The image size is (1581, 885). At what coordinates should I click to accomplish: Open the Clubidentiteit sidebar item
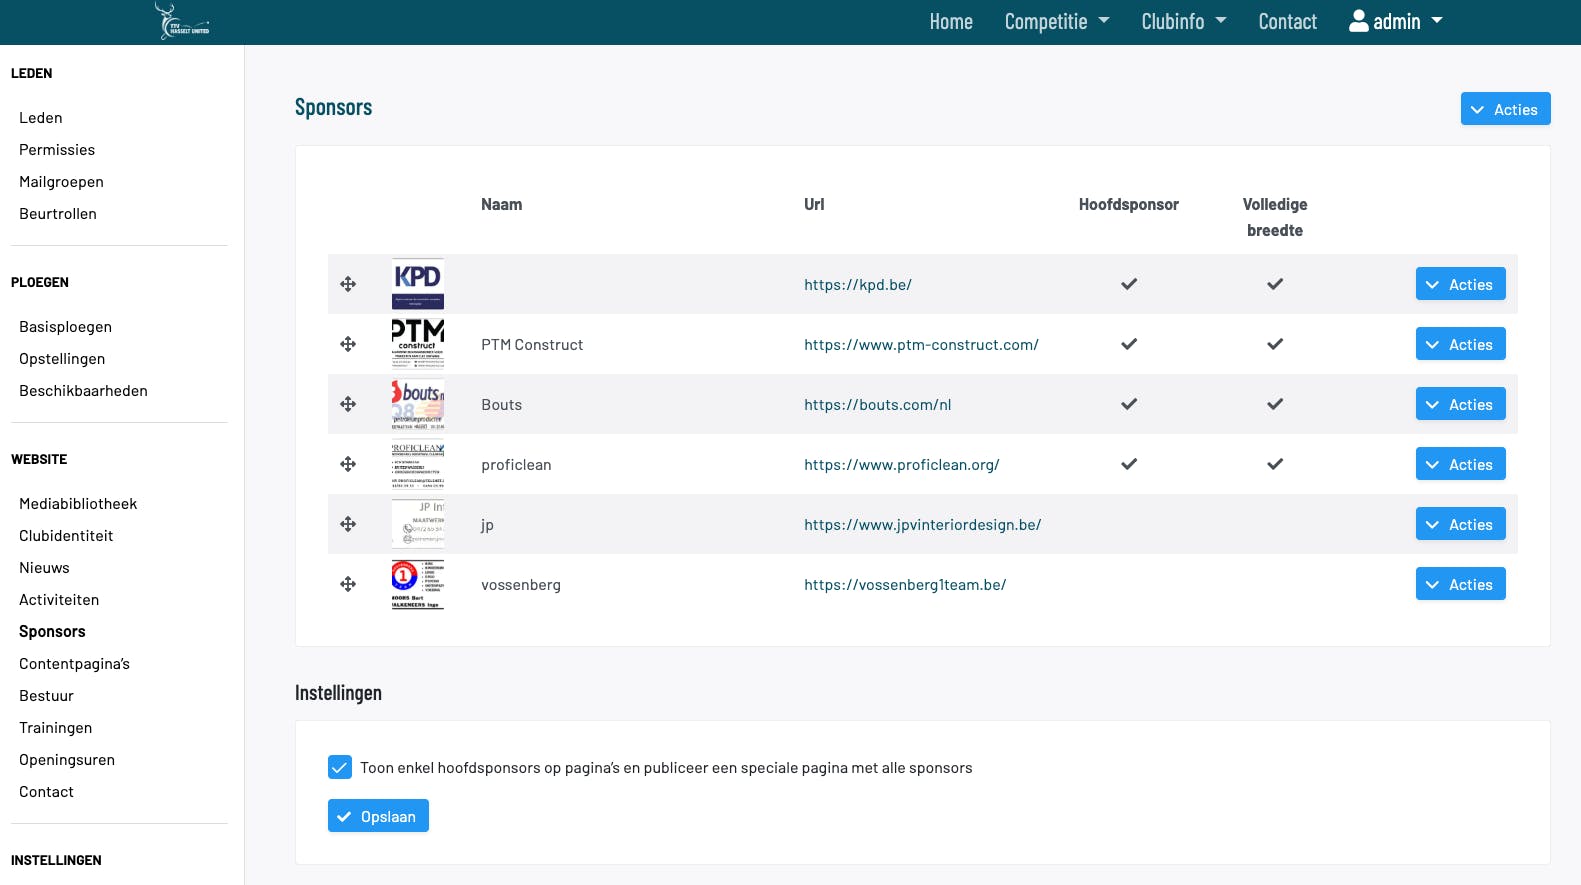click(66, 536)
